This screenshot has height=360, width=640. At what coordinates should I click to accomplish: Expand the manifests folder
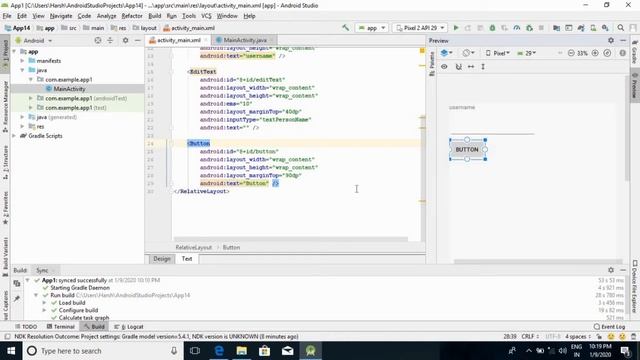click(x=22, y=61)
